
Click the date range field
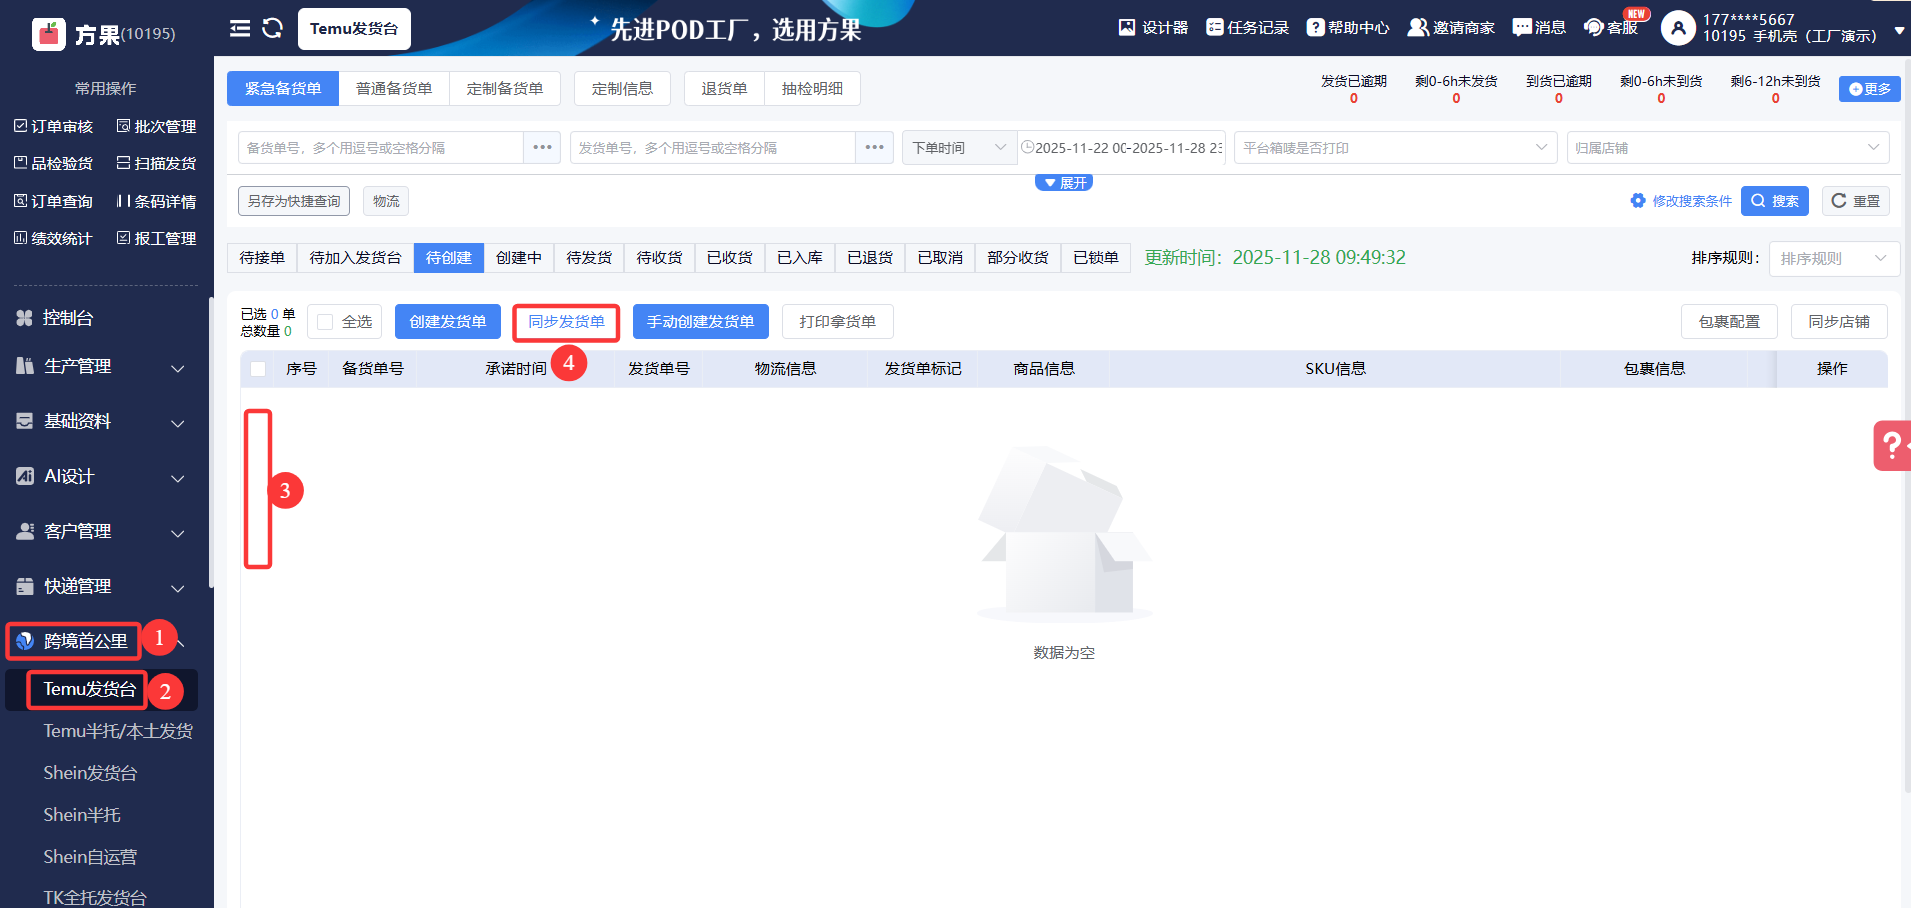pos(1121,147)
